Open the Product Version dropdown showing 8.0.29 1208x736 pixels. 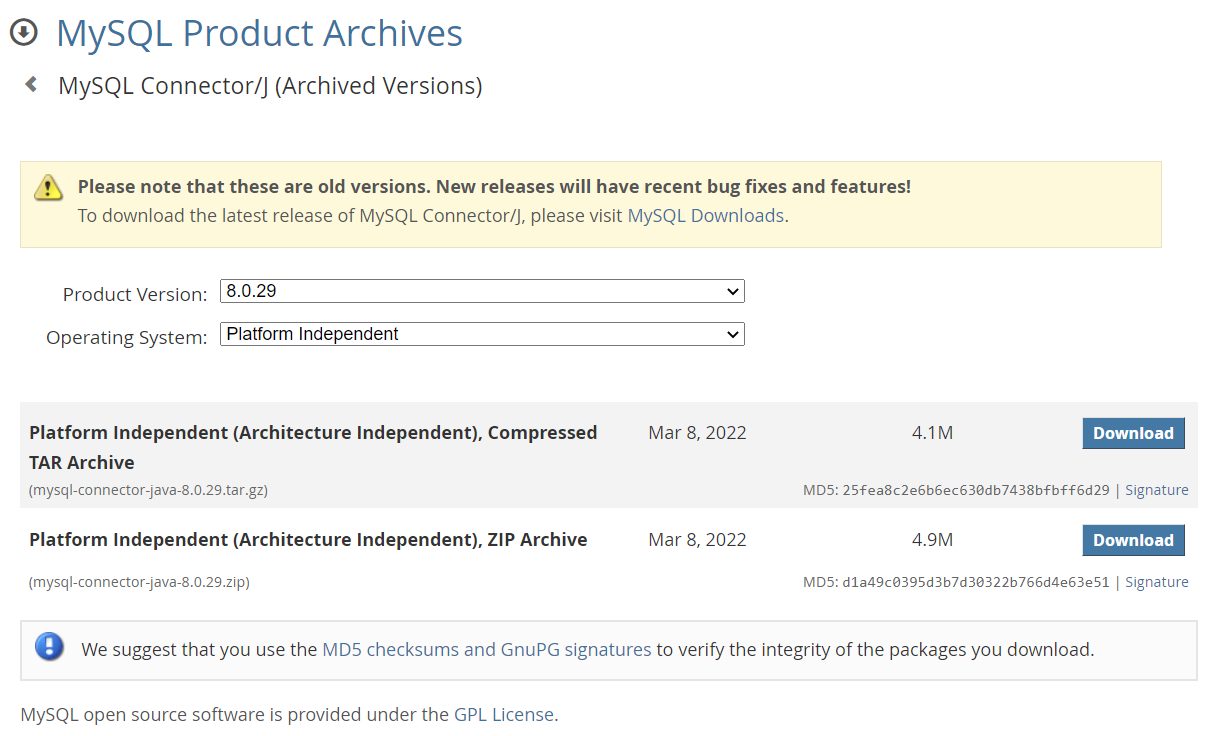(x=482, y=291)
